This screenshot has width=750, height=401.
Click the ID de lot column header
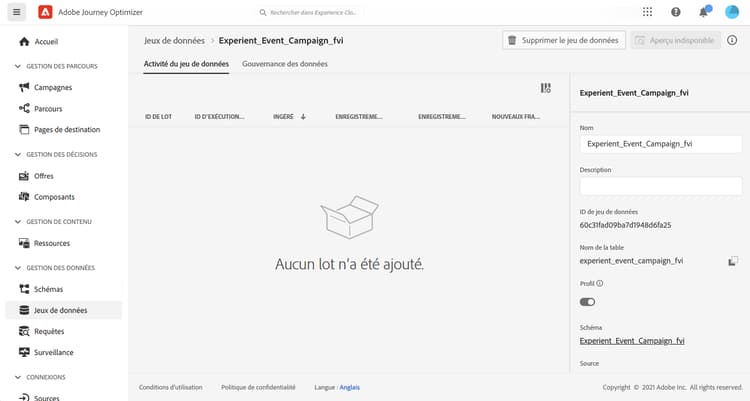pyautogui.click(x=158, y=117)
